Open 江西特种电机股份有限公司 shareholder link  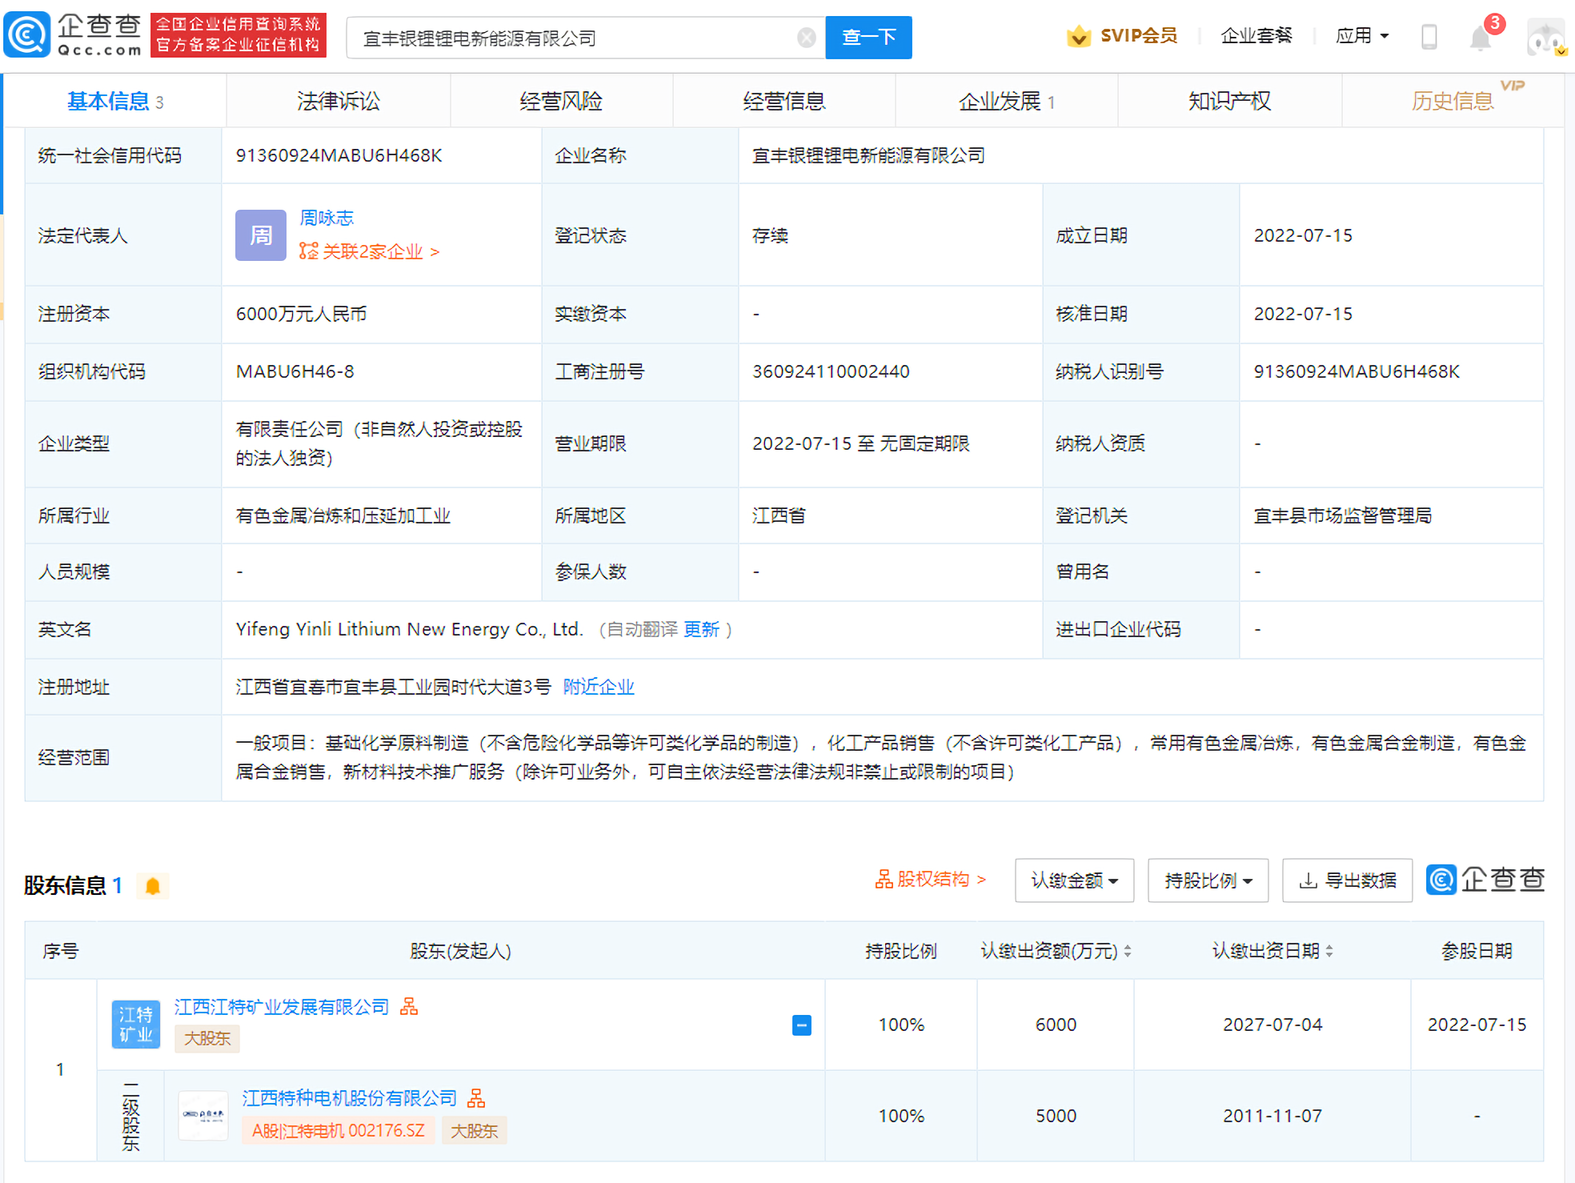click(x=349, y=1098)
